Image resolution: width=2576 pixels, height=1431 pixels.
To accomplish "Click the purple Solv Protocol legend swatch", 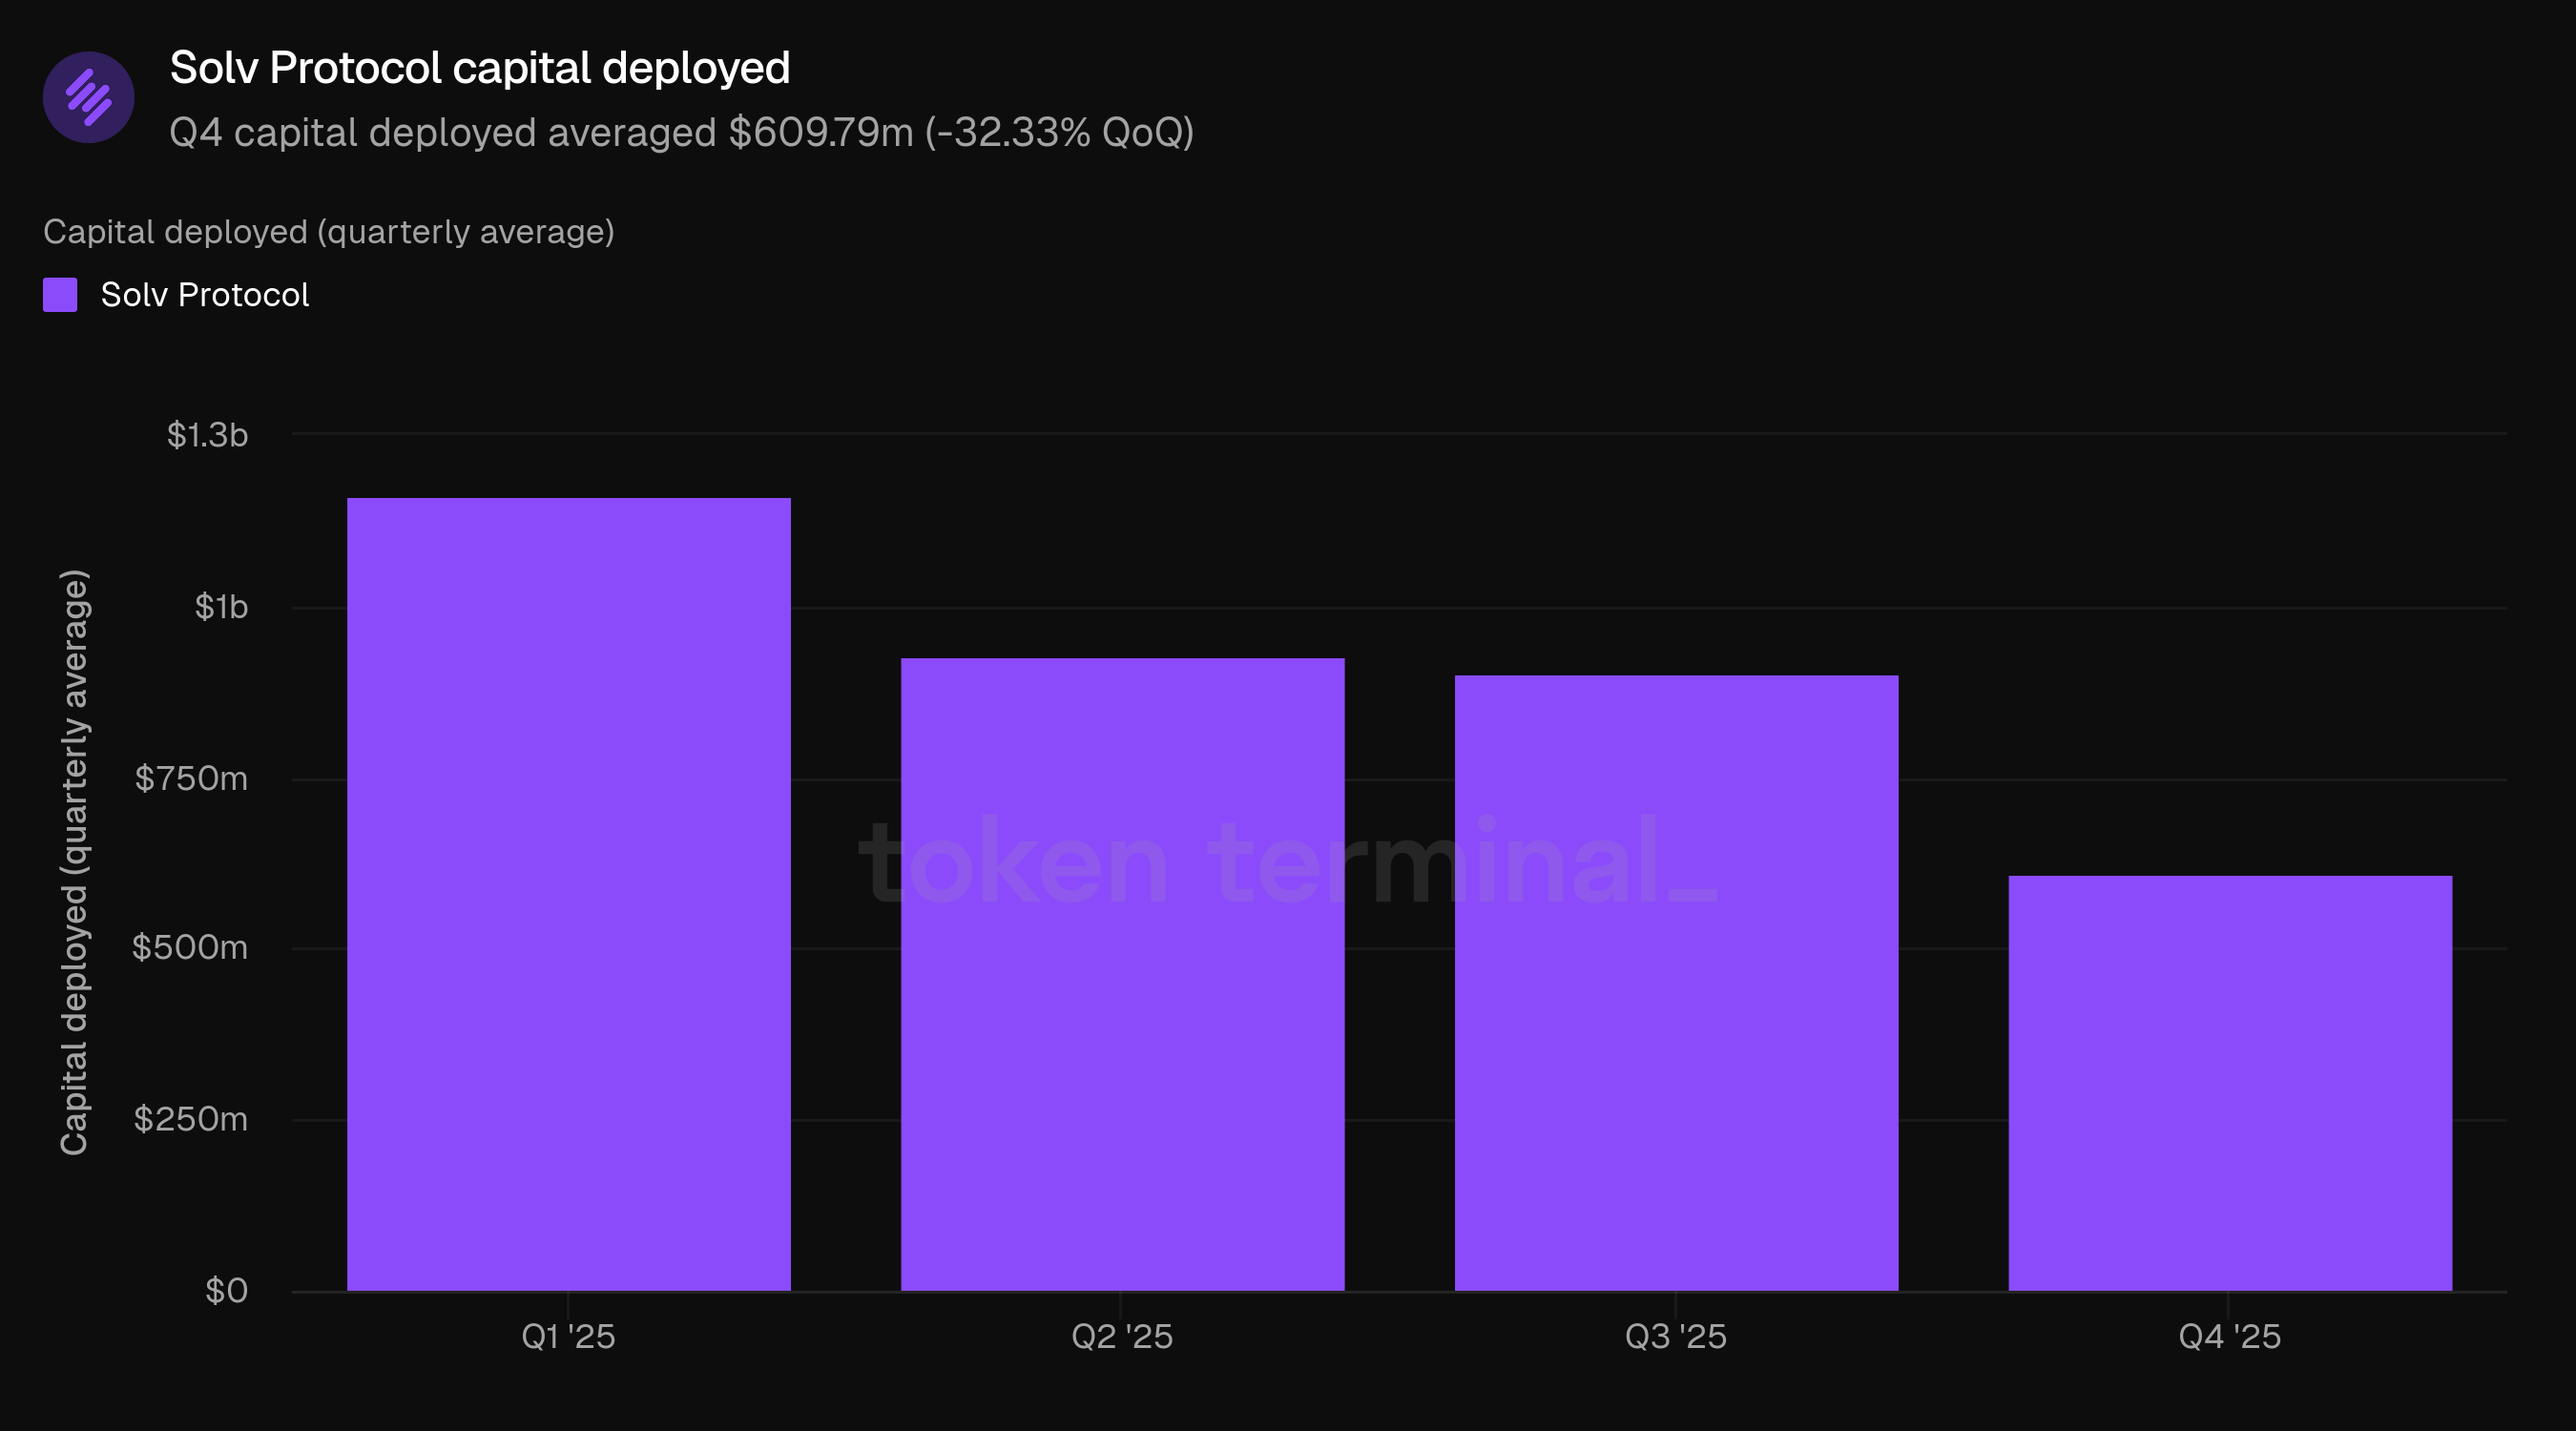I will 60,295.
